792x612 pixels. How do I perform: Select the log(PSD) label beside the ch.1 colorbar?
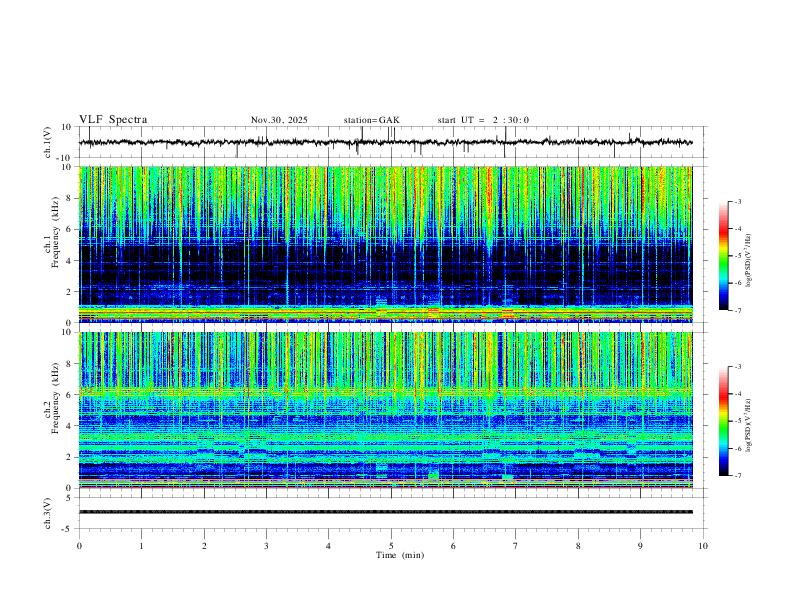748,261
